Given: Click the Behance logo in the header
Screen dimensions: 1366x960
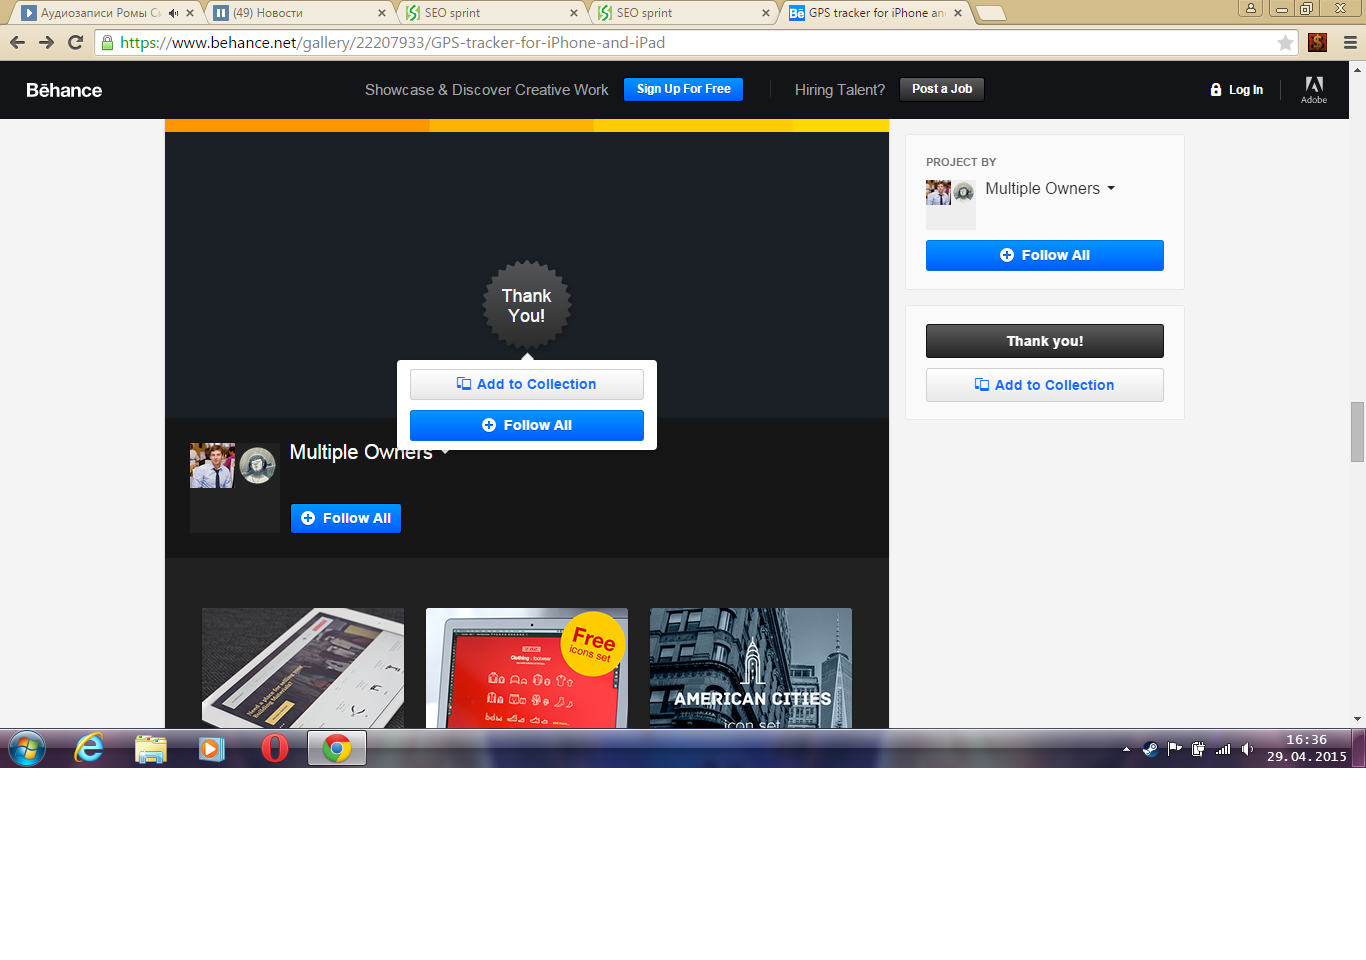Looking at the screenshot, I should coord(64,90).
